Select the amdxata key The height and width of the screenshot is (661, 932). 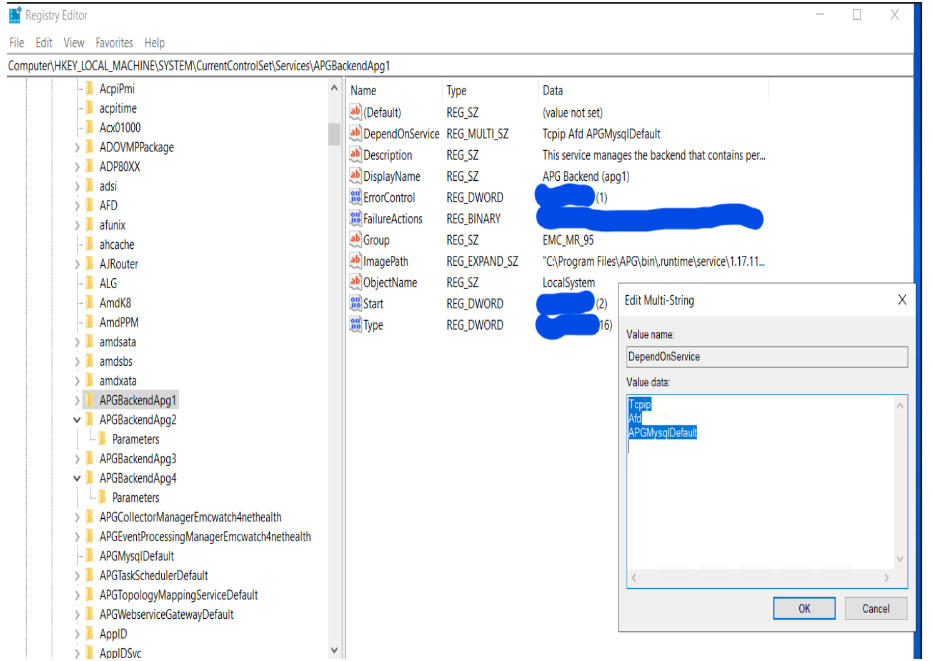(118, 380)
